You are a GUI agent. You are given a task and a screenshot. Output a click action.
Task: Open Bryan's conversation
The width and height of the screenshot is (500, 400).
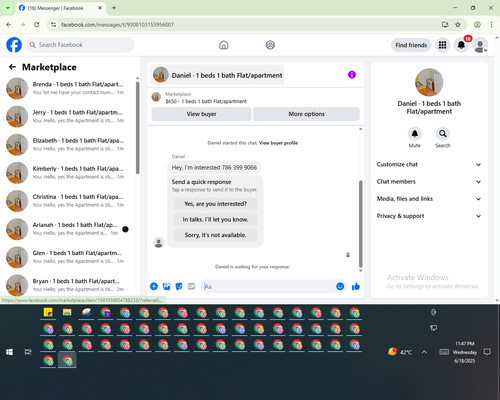68,285
